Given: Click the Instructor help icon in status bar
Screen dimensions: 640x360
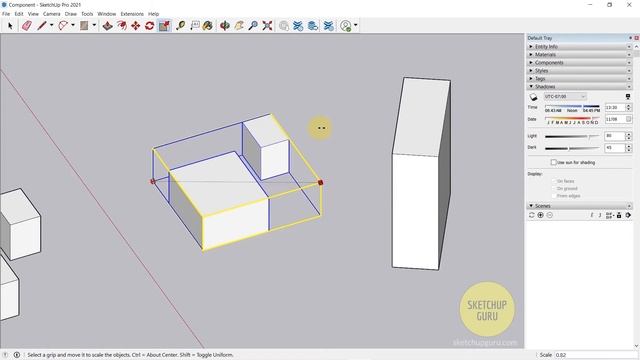Looking at the screenshot, I should click(x=5, y=355).
